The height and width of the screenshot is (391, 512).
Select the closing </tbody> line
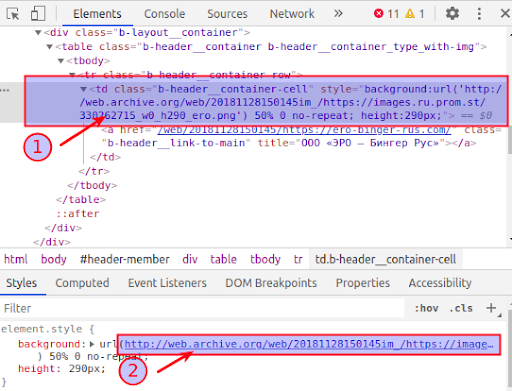tap(92, 185)
